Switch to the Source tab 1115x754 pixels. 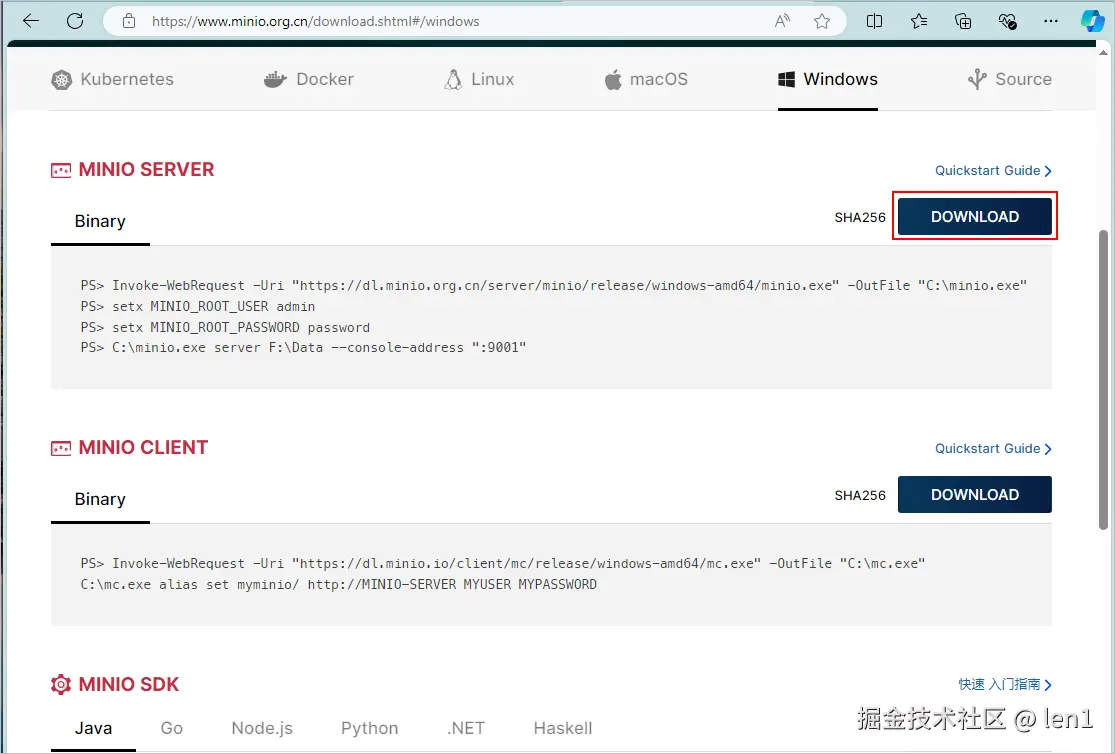1010,79
